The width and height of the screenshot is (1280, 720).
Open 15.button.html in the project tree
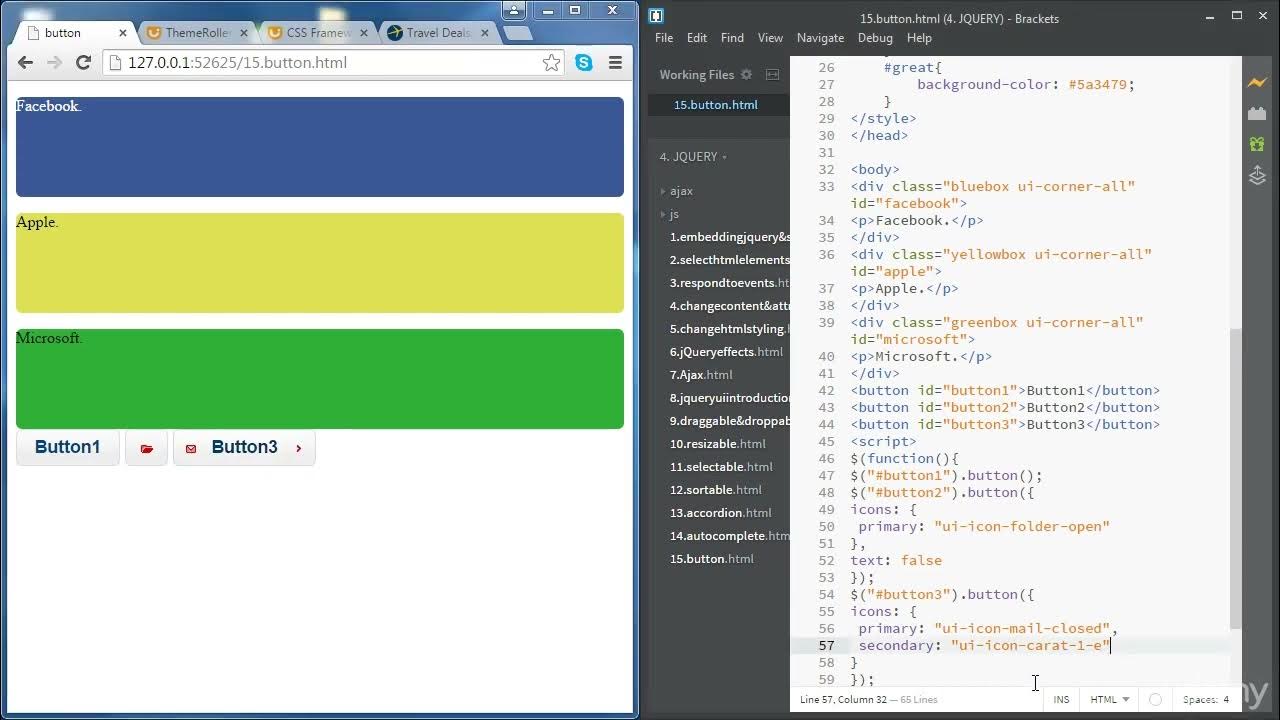click(x=712, y=559)
